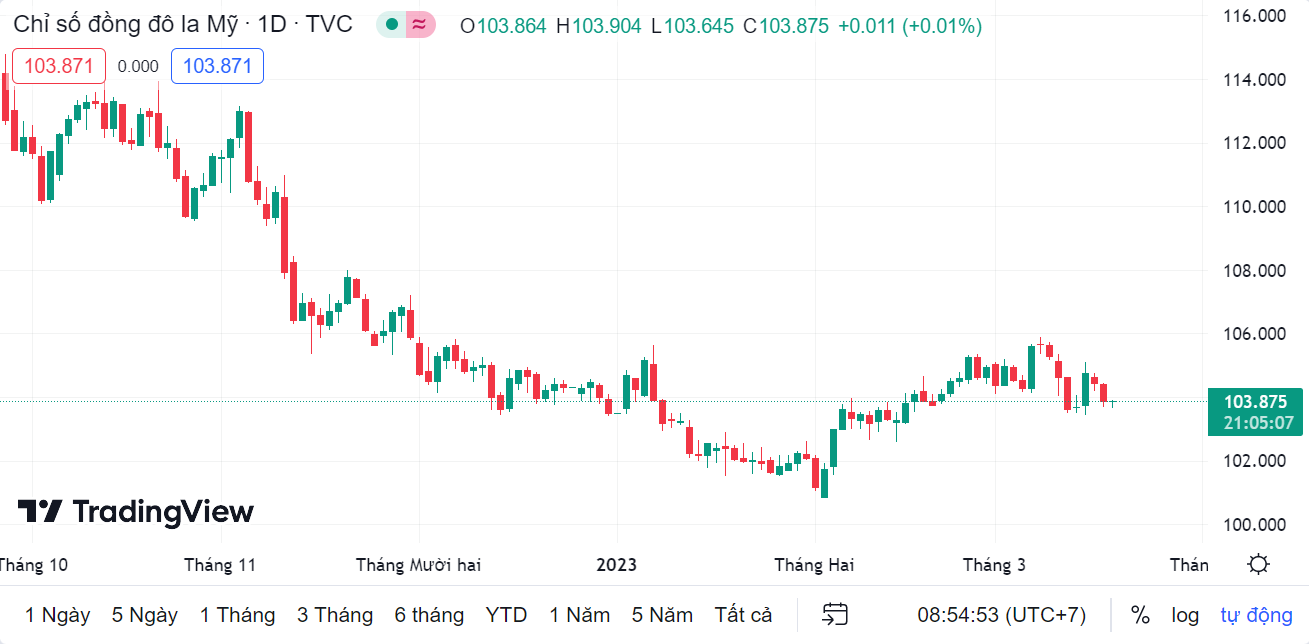
Task: Toggle log scale mode
Action: [x=1186, y=614]
